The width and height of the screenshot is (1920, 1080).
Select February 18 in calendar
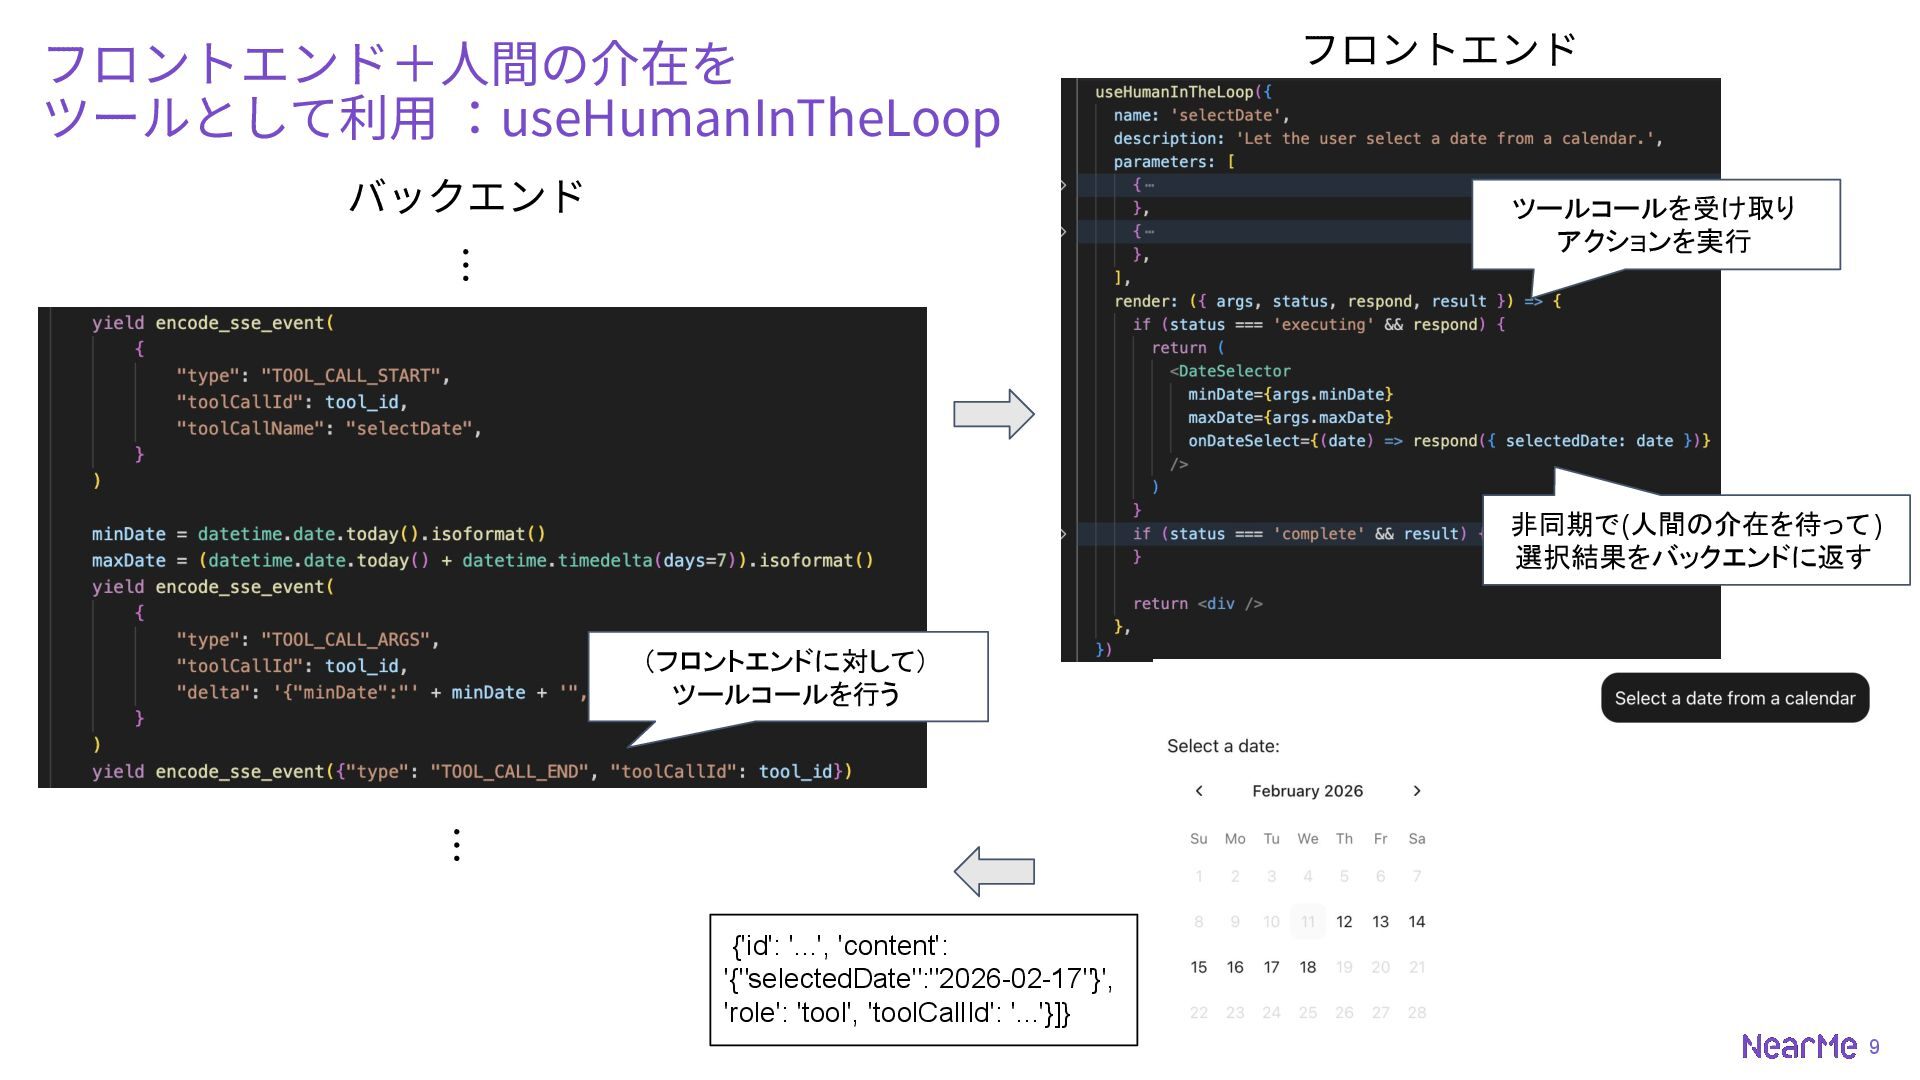pyautogui.click(x=1307, y=967)
